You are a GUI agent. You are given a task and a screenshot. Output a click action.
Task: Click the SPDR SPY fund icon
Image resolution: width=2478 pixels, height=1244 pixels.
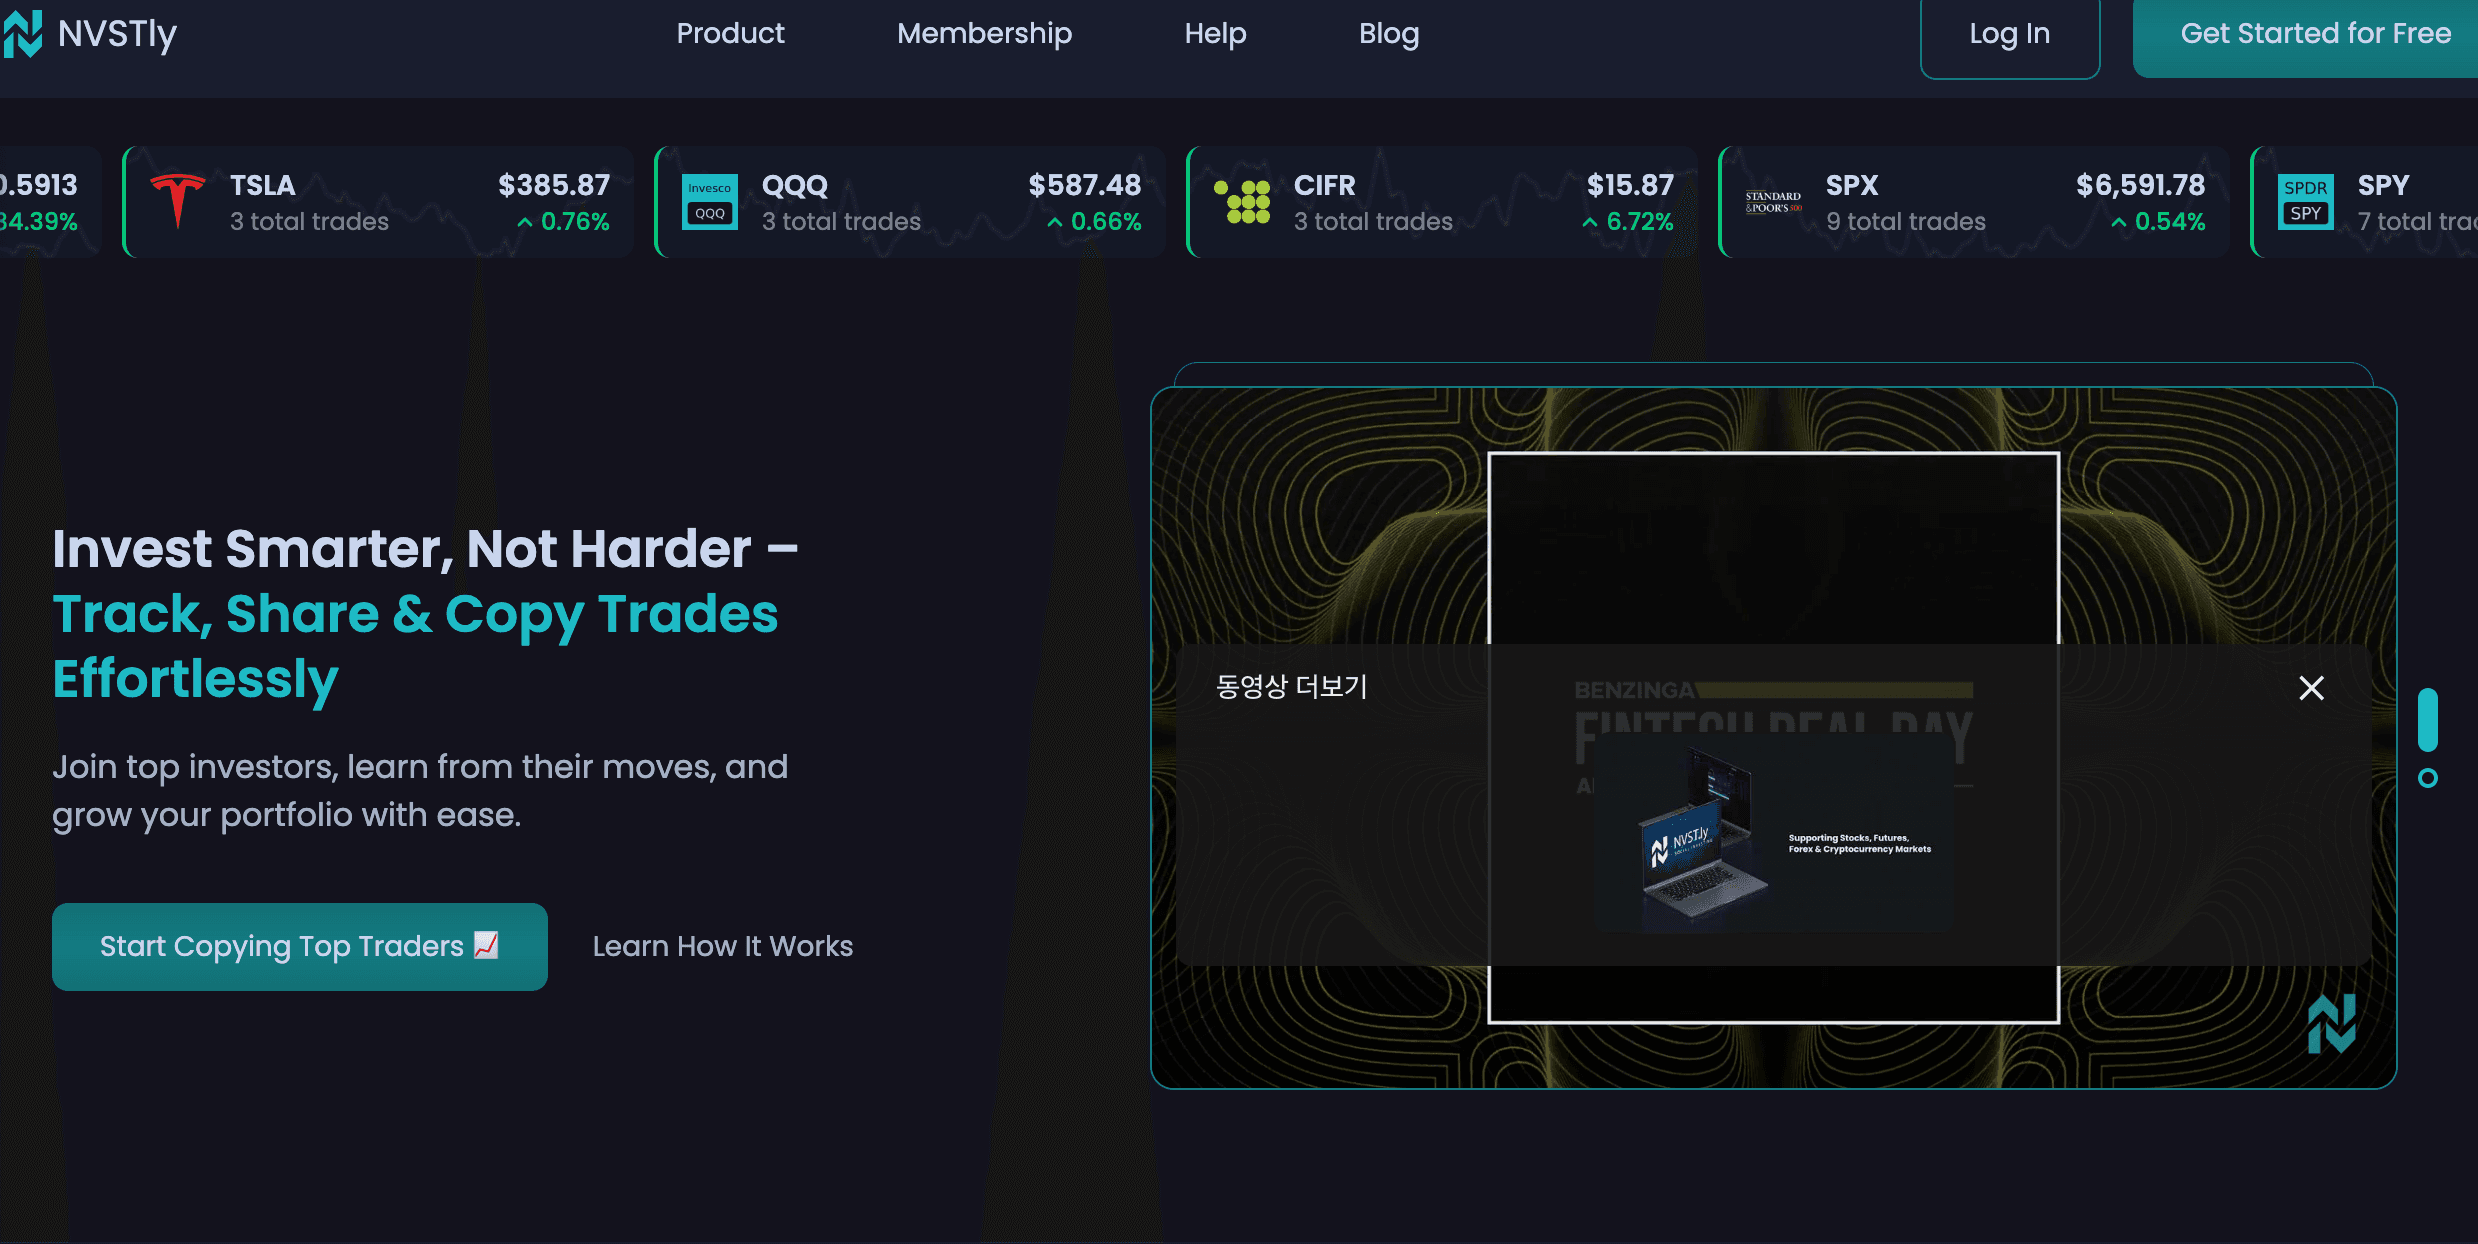2306,200
